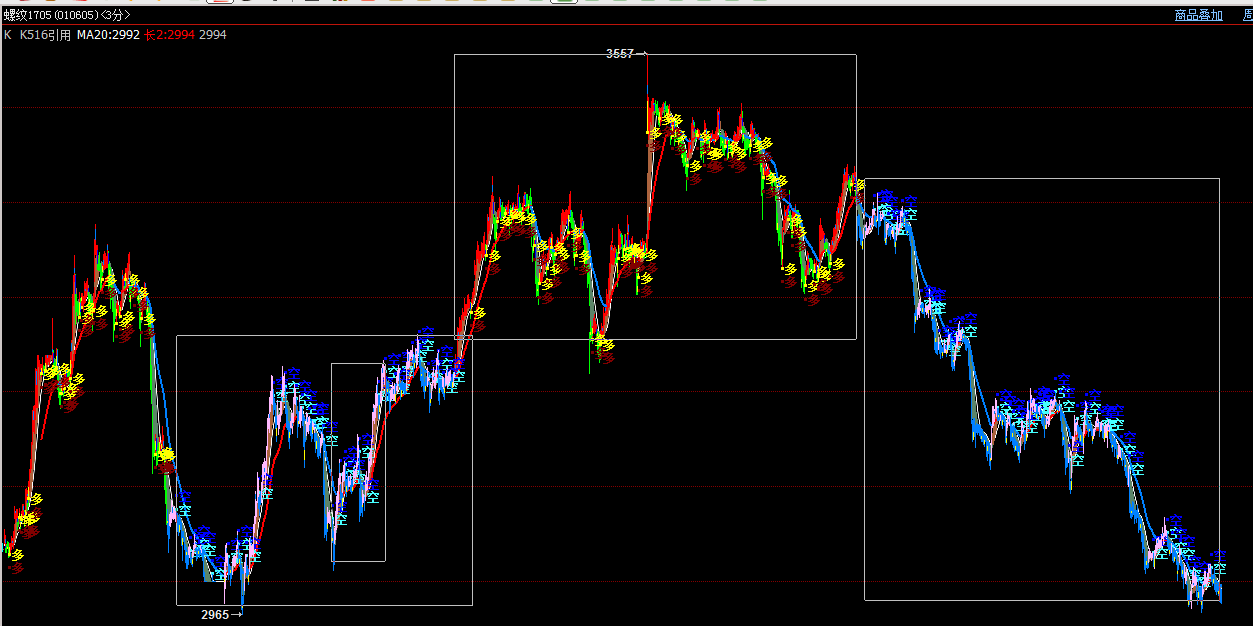Open the K516引用 indicator name
The width and height of the screenshot is (1253, 626).
tap(45, 35)
